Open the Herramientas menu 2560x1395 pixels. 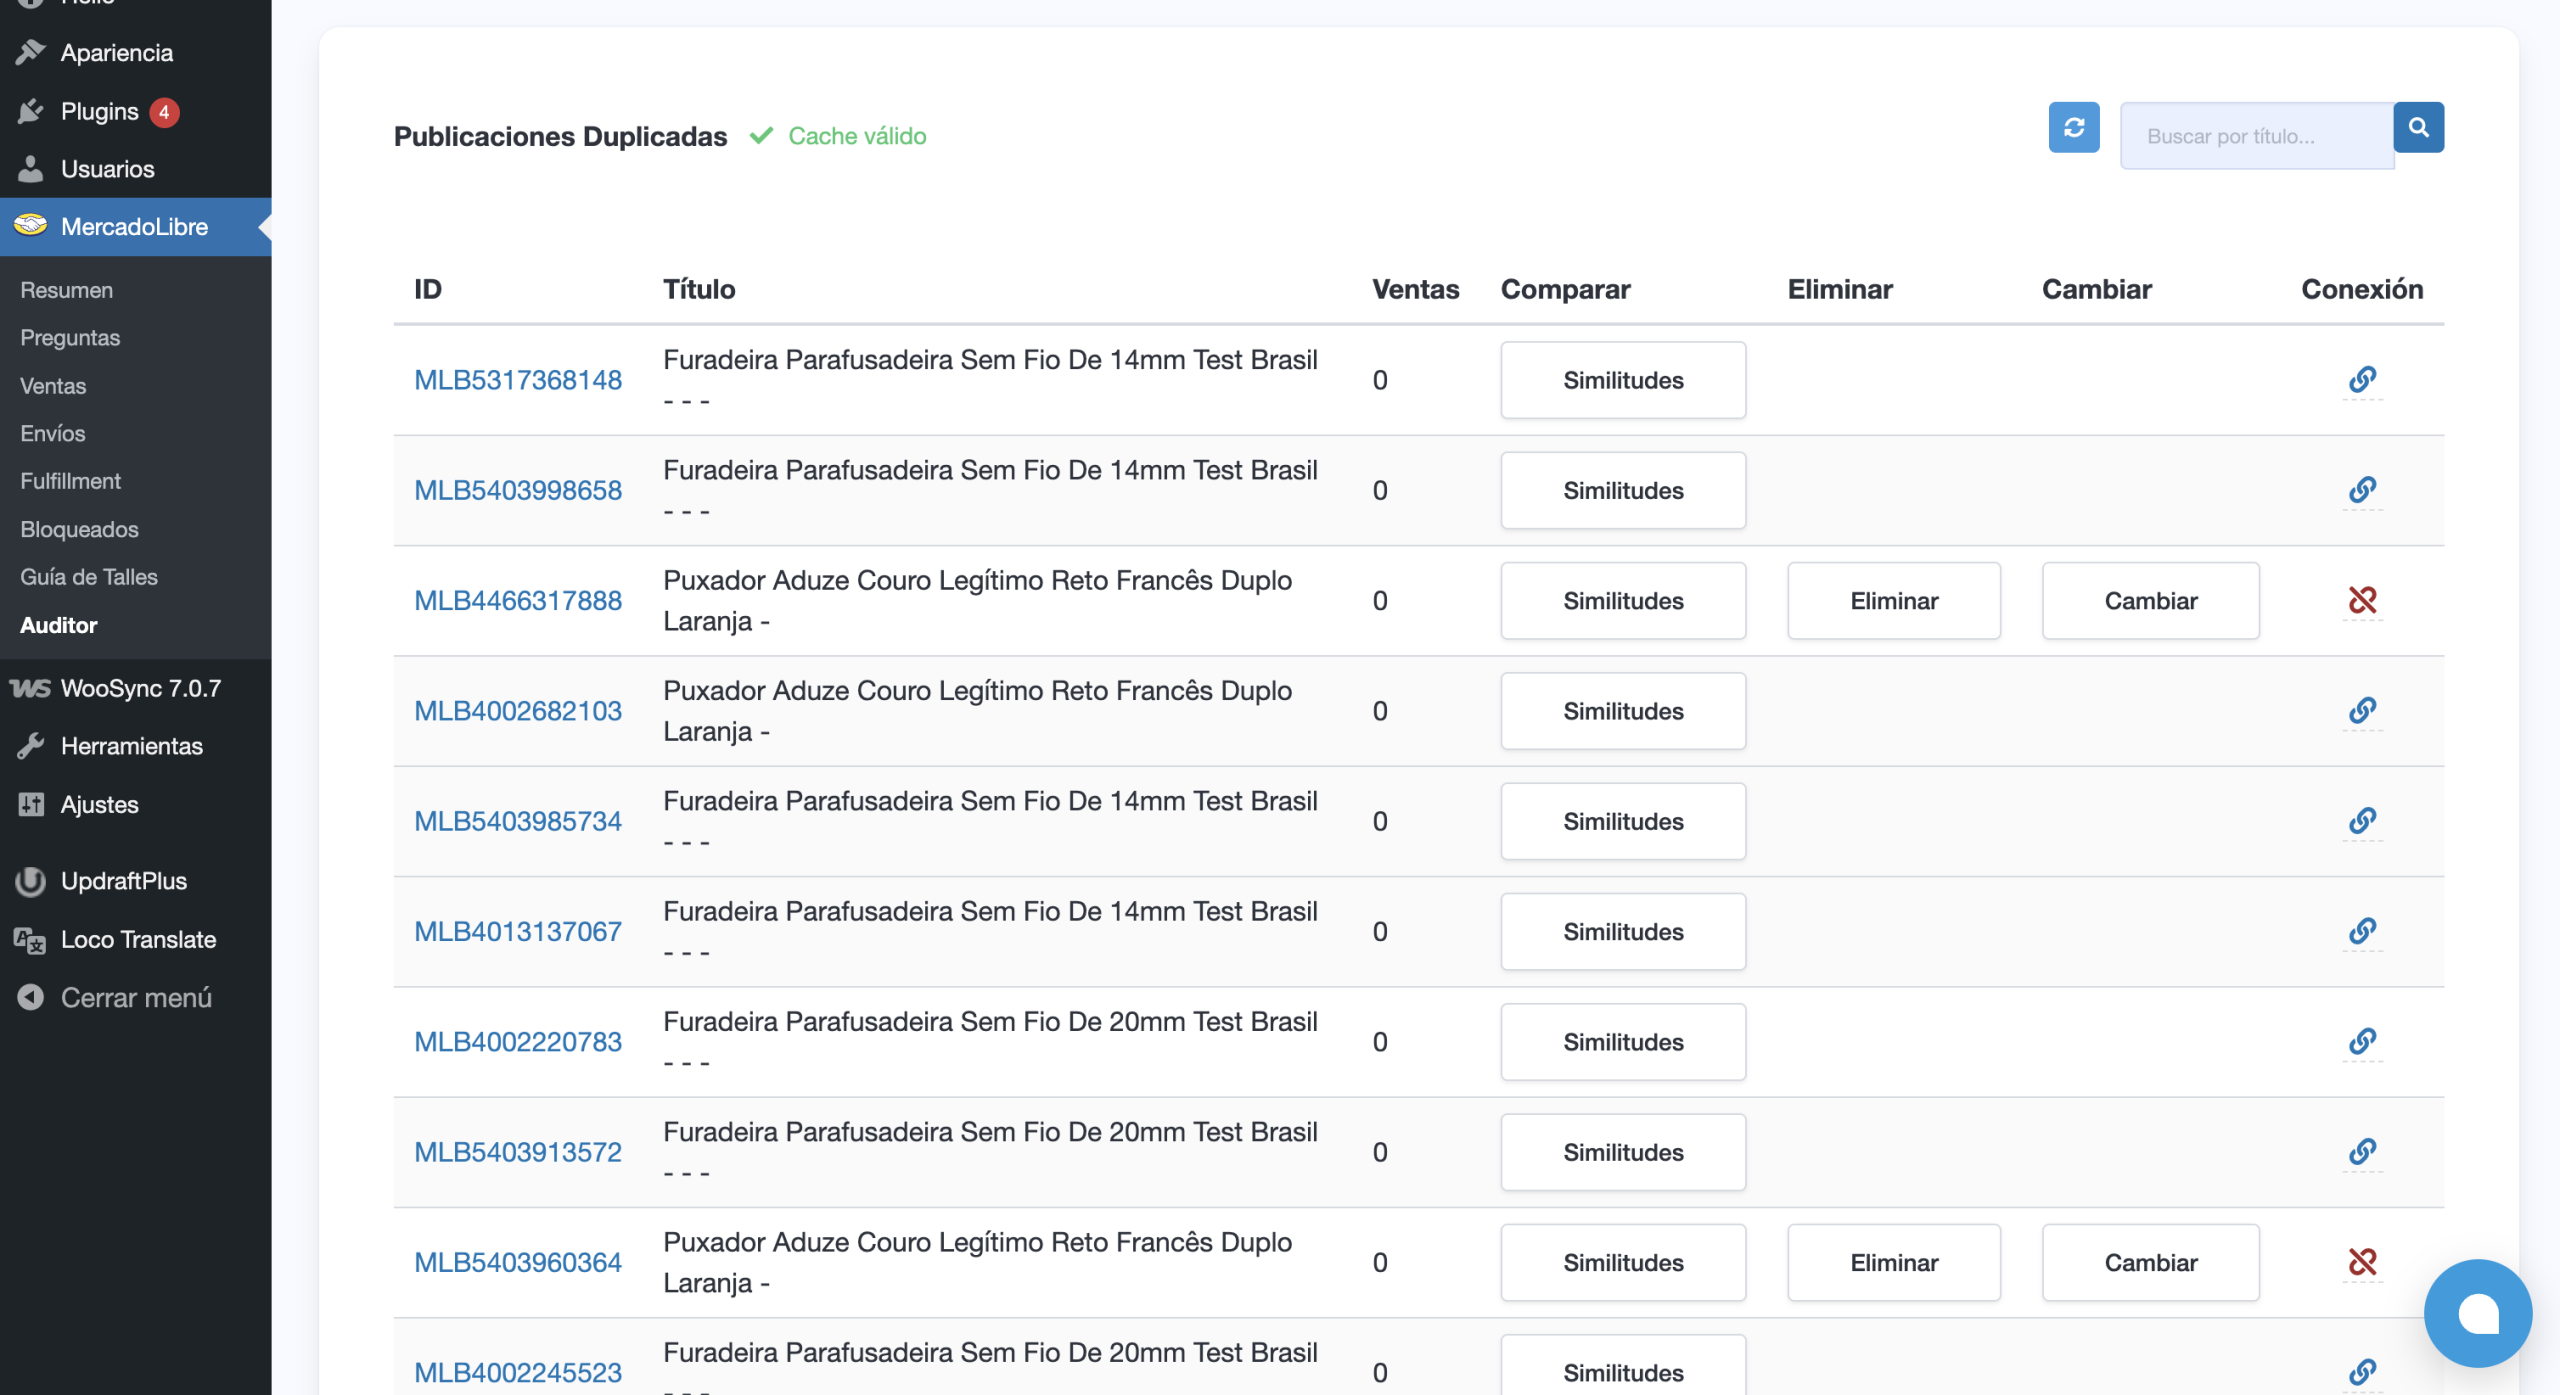(136, 746)
